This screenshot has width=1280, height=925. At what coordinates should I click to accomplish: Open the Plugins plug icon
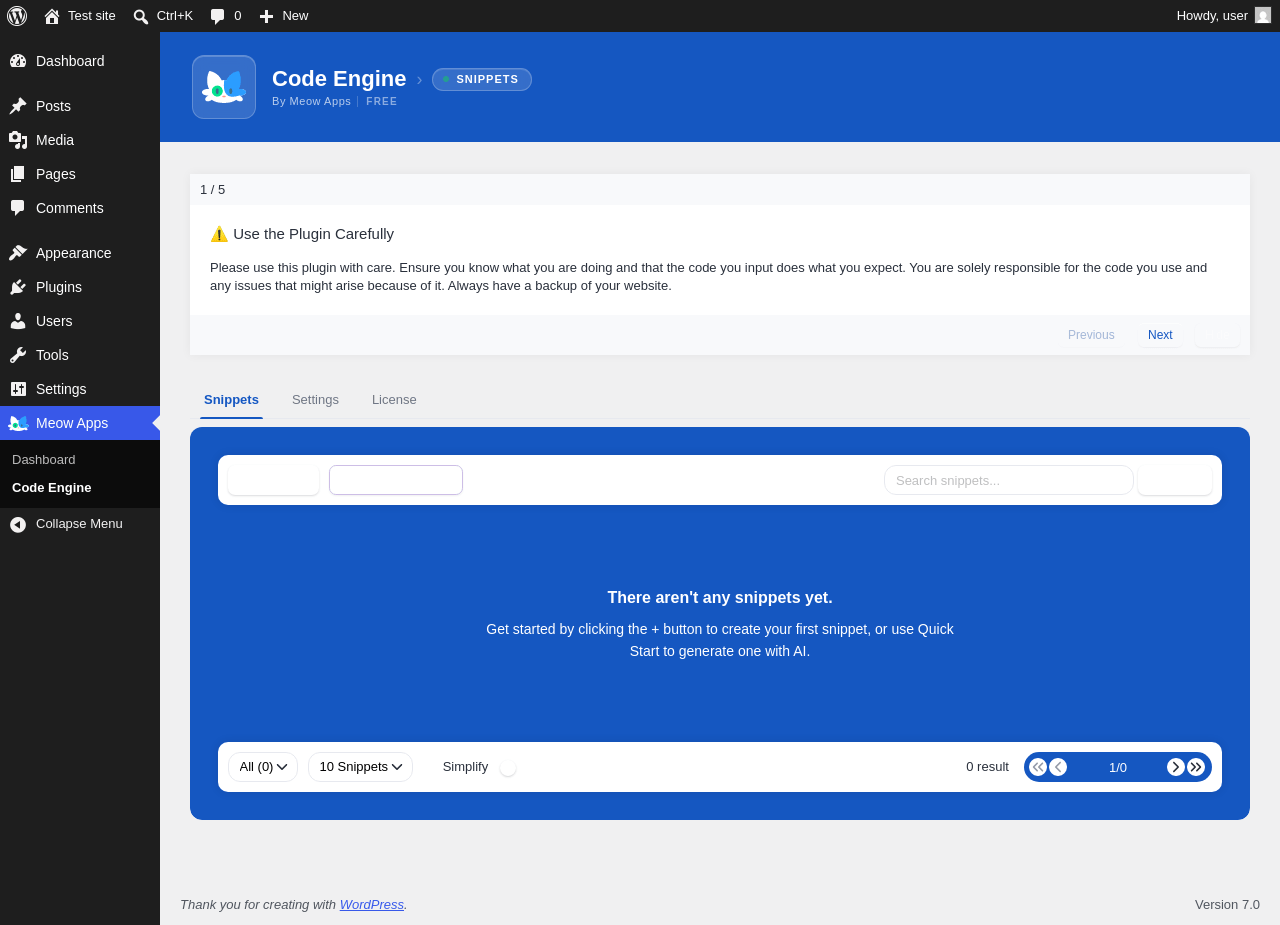[x=18, y=287]
